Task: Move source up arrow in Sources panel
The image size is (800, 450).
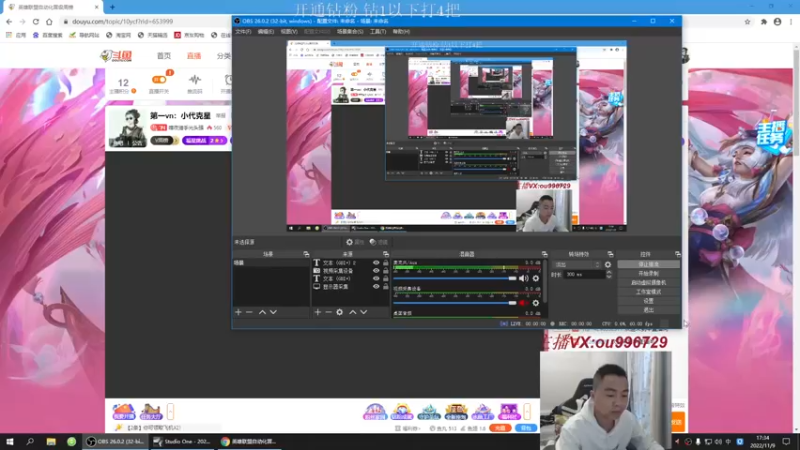Action: click(353, 312)
